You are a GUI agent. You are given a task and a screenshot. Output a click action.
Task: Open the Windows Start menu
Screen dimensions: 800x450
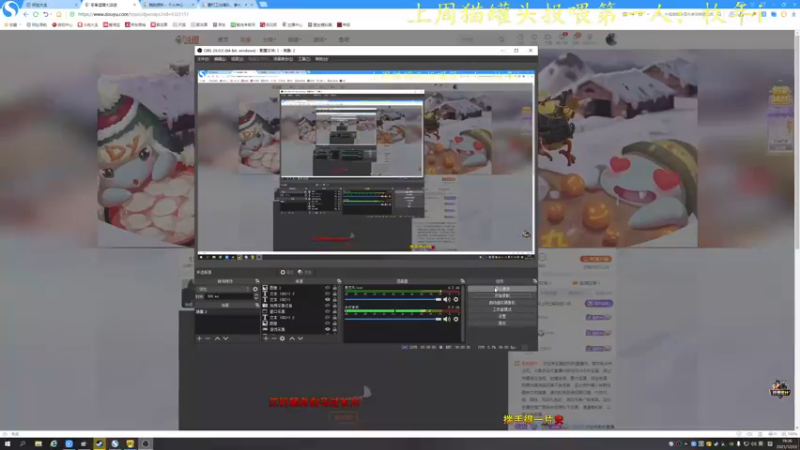click(x=7, y=444)
